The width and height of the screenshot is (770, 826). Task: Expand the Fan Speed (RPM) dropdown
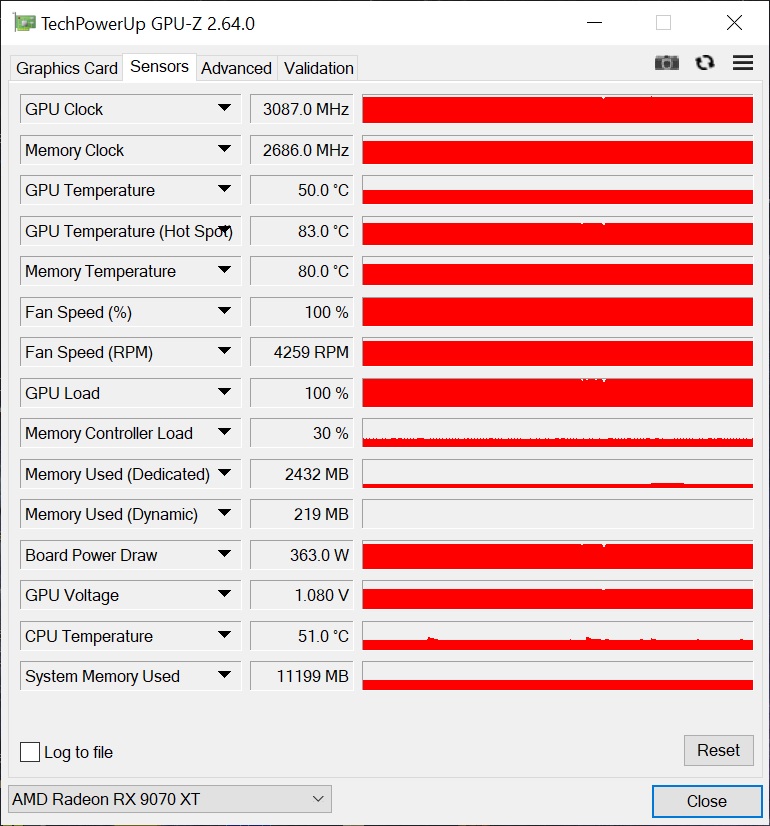pos(224,352)
